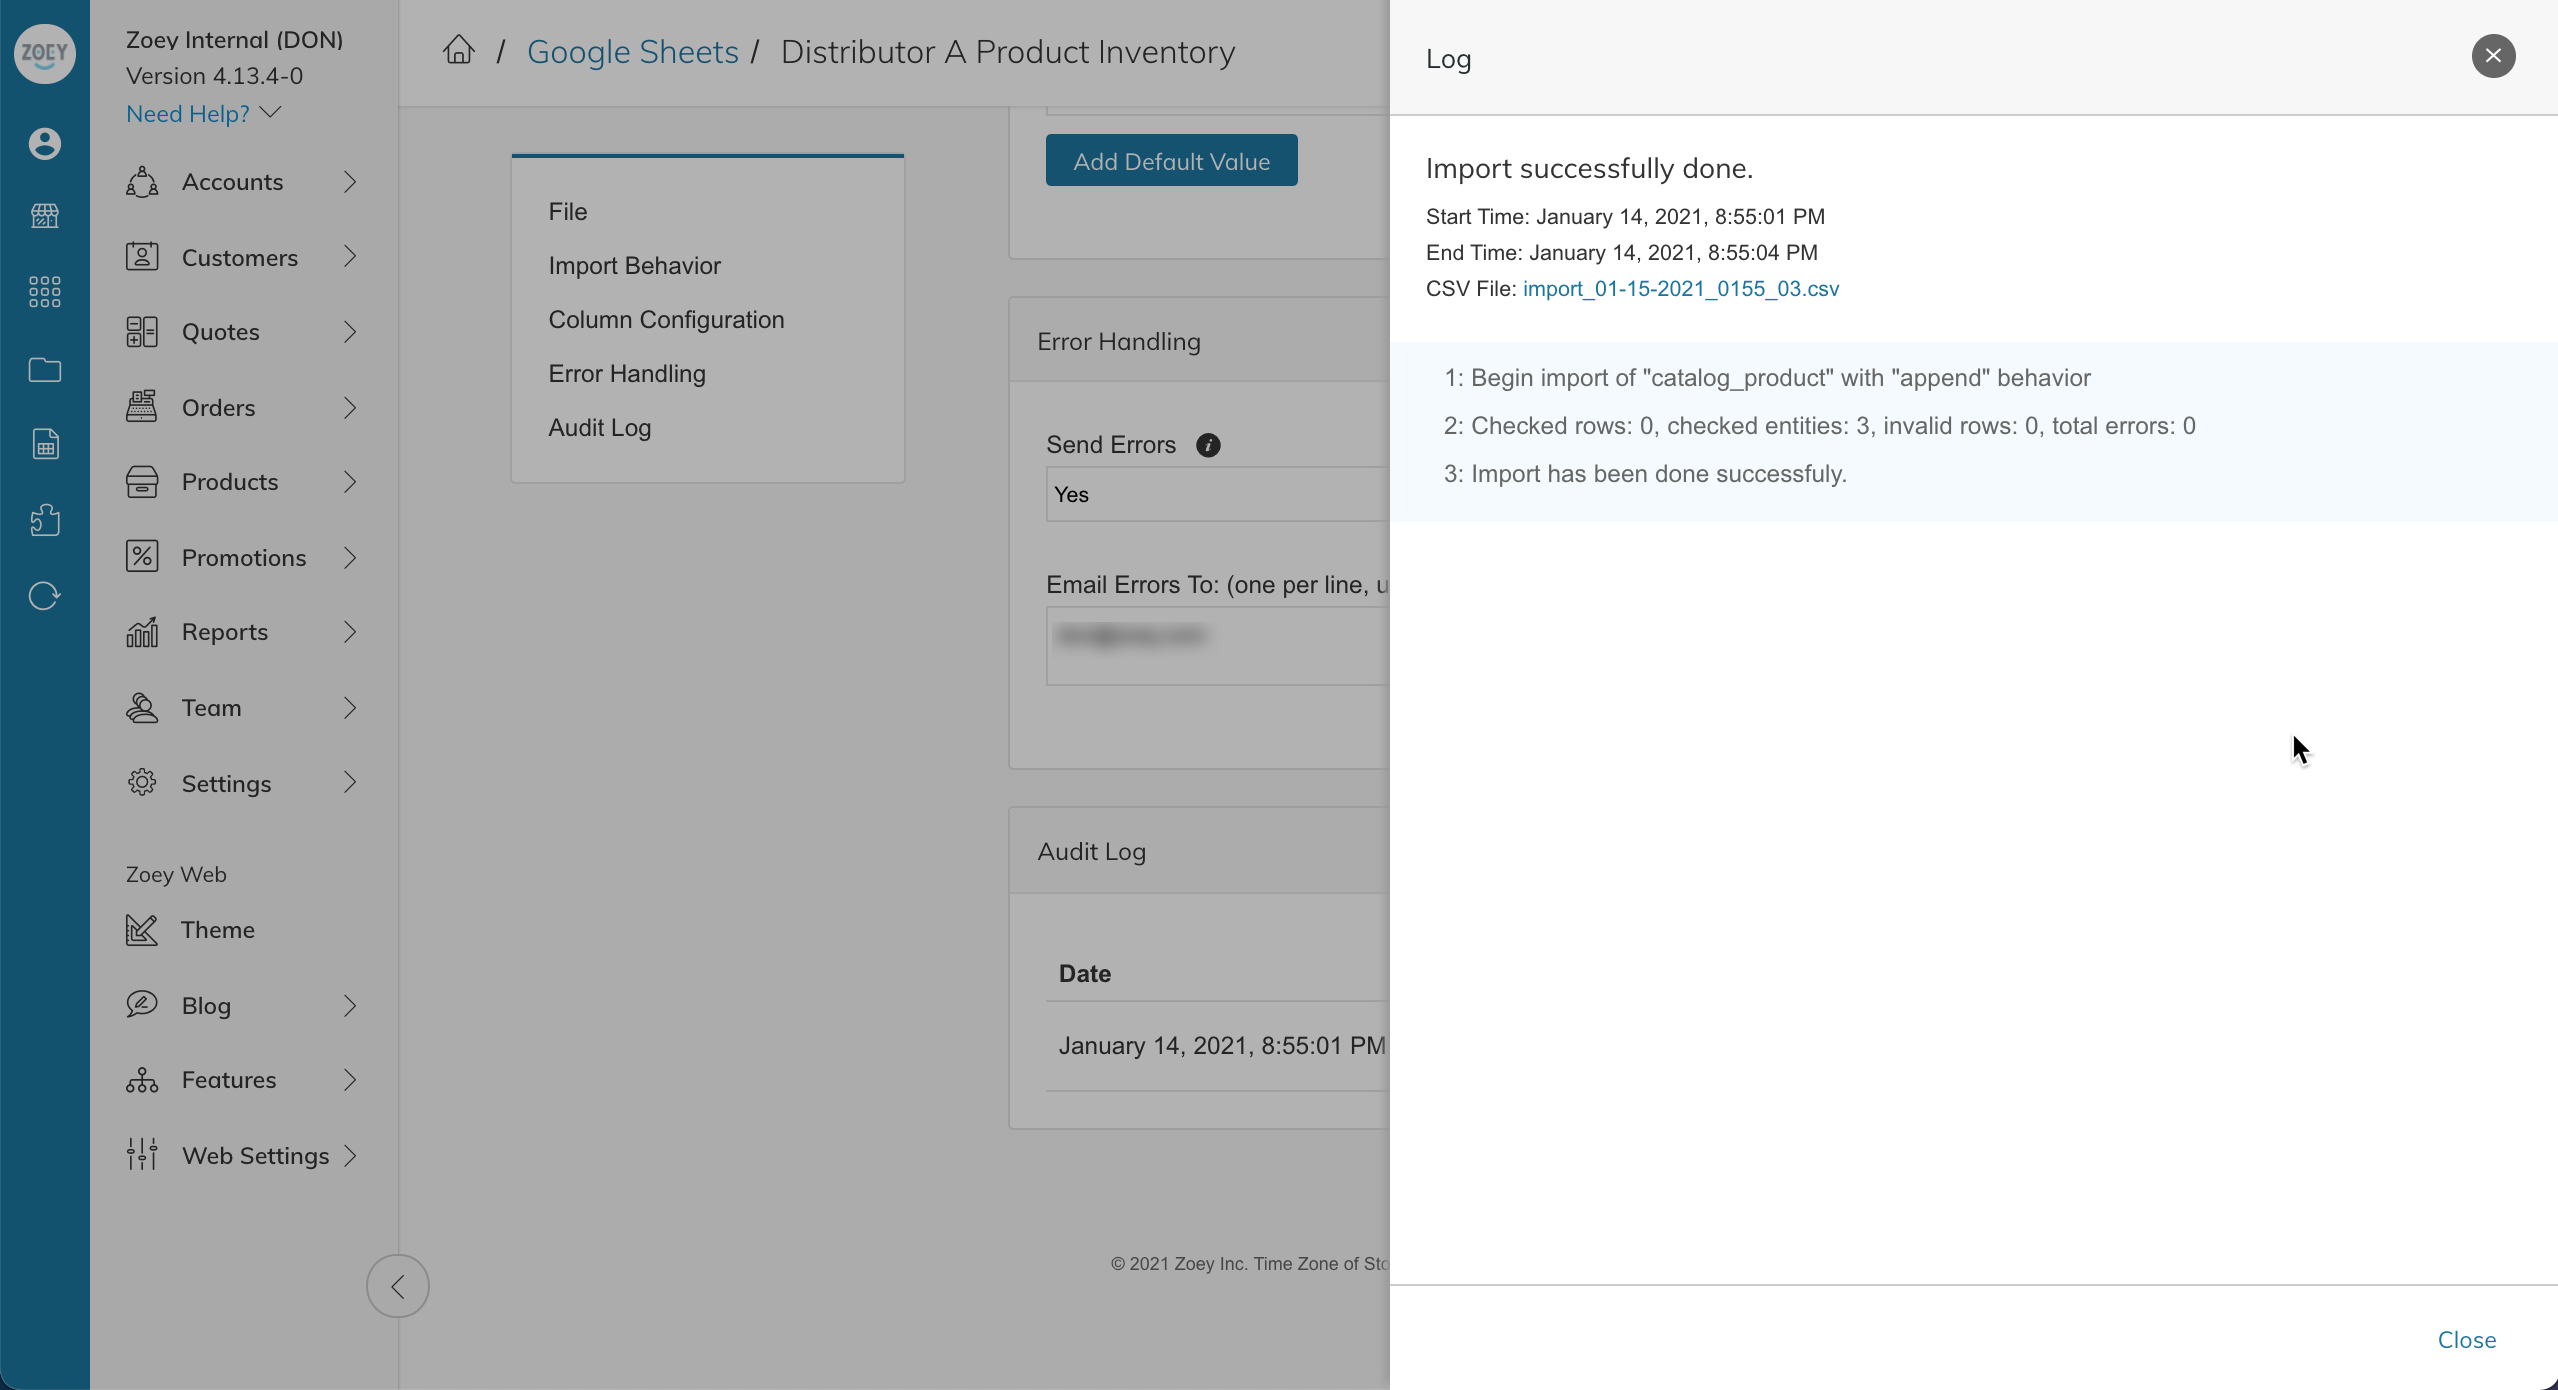Click the Start Time line in the Log
The height and width of the screenshot is (1390, 2558).
click(1625, 217)
